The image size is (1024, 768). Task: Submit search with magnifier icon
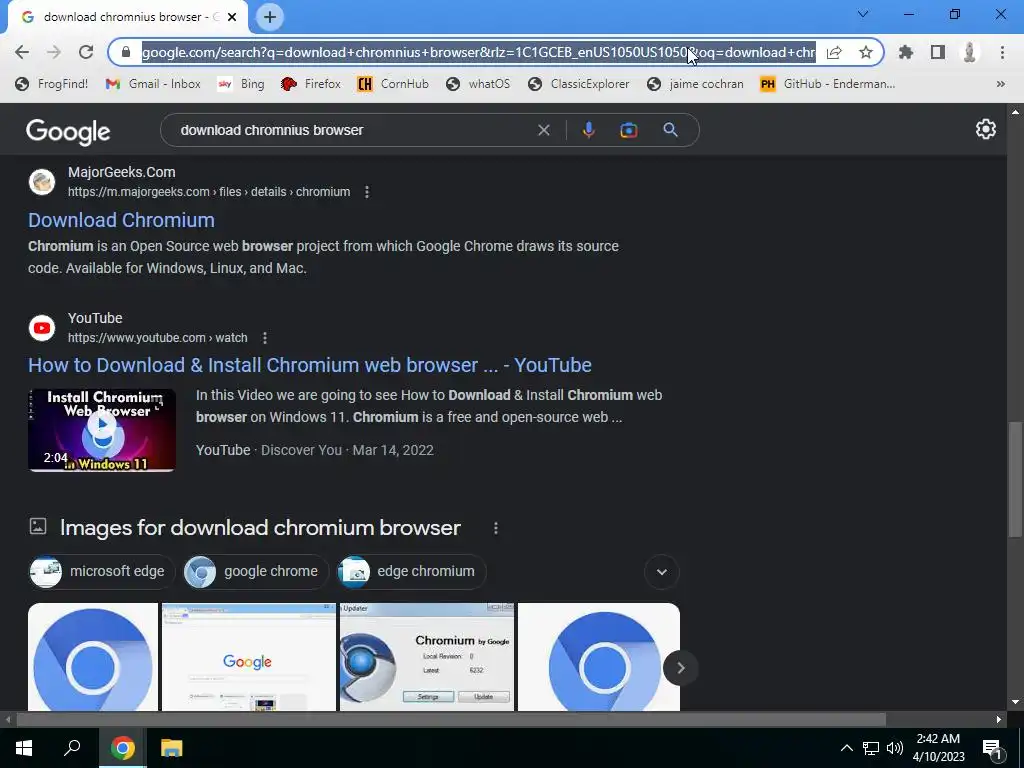[x=670, y=130]
